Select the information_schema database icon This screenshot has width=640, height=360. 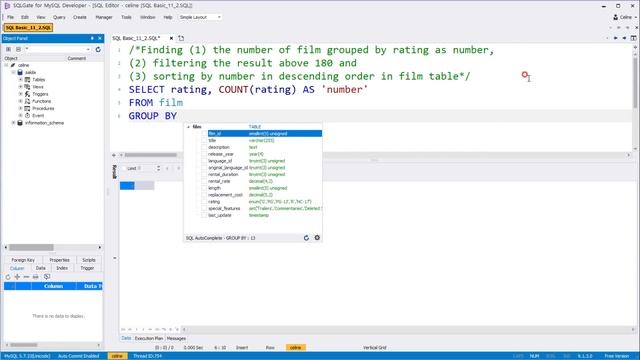(20, 122)
